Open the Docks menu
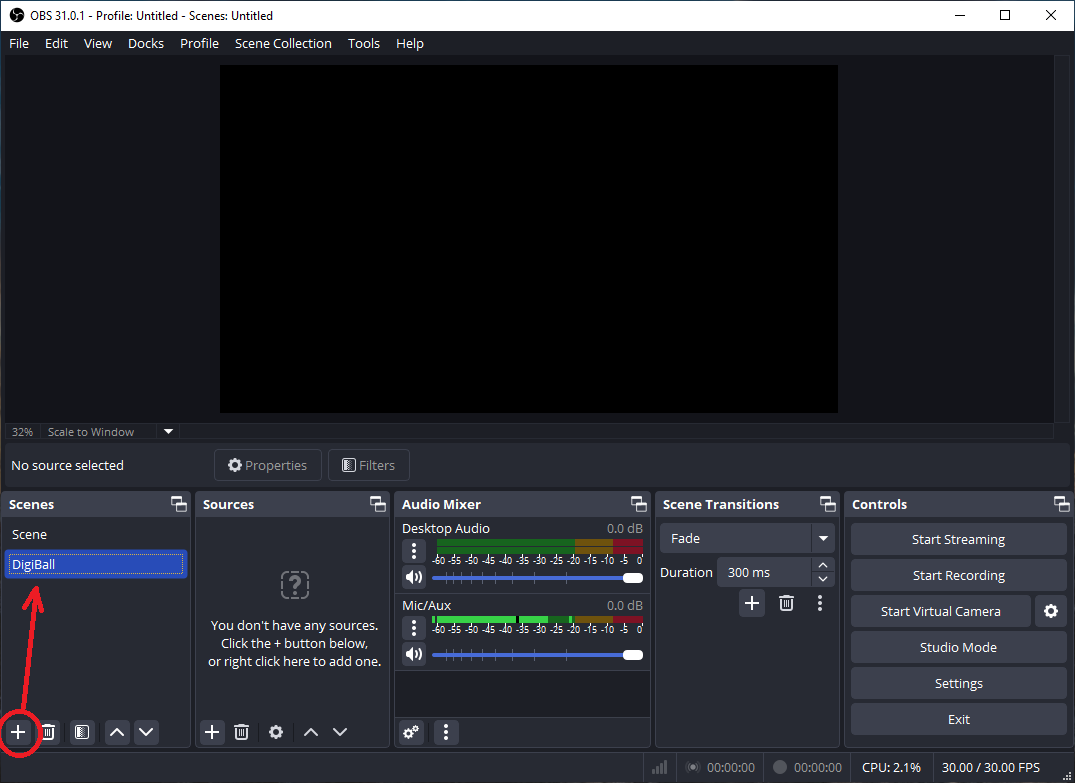Image resolution: width=1075 pixels, height=783 pixels. [x=145, y=43]
